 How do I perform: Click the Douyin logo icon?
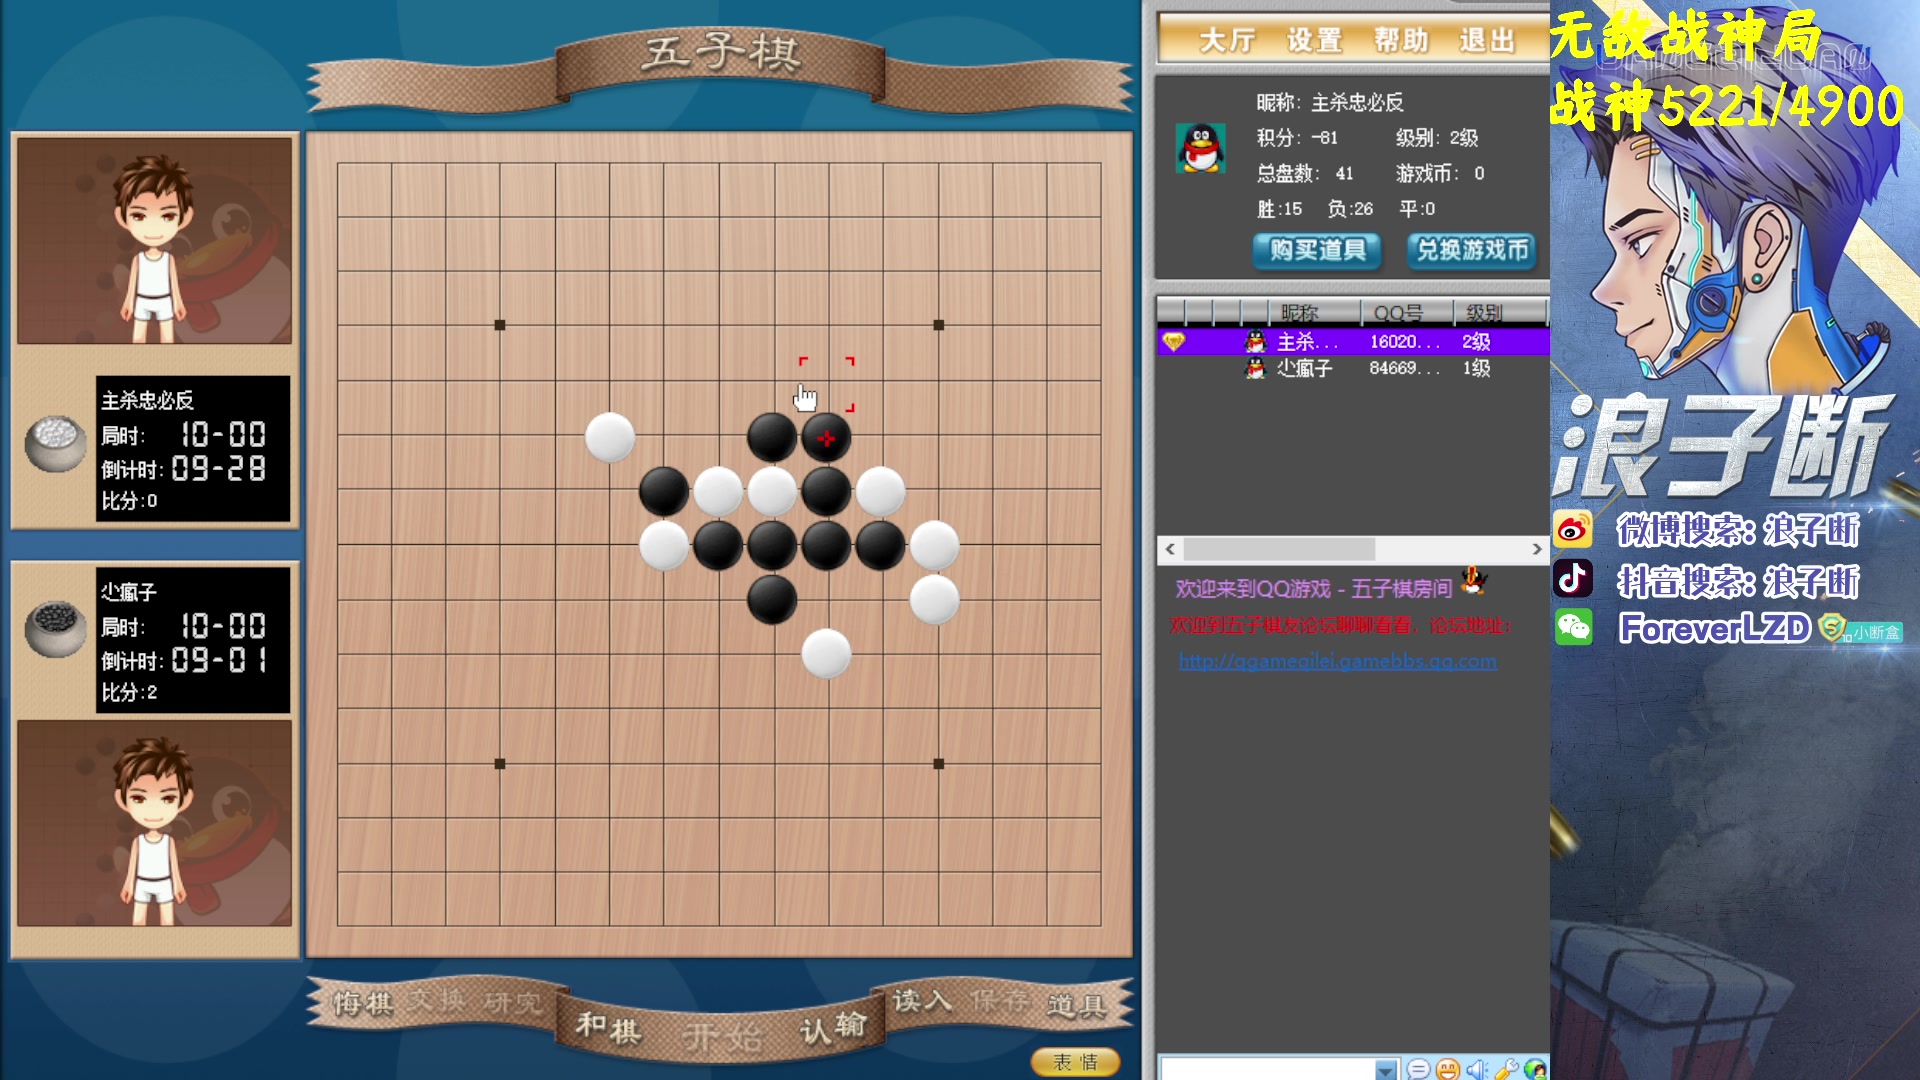1572,579
